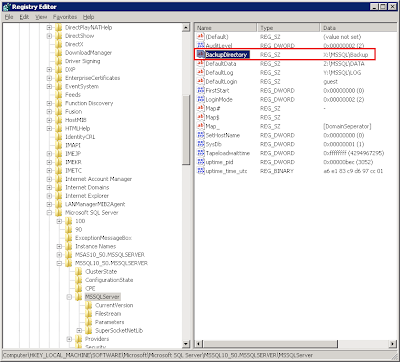Click the DWORD icon for uptime_pid
Viewport: 400px width, 362px height.
[201, 162]
